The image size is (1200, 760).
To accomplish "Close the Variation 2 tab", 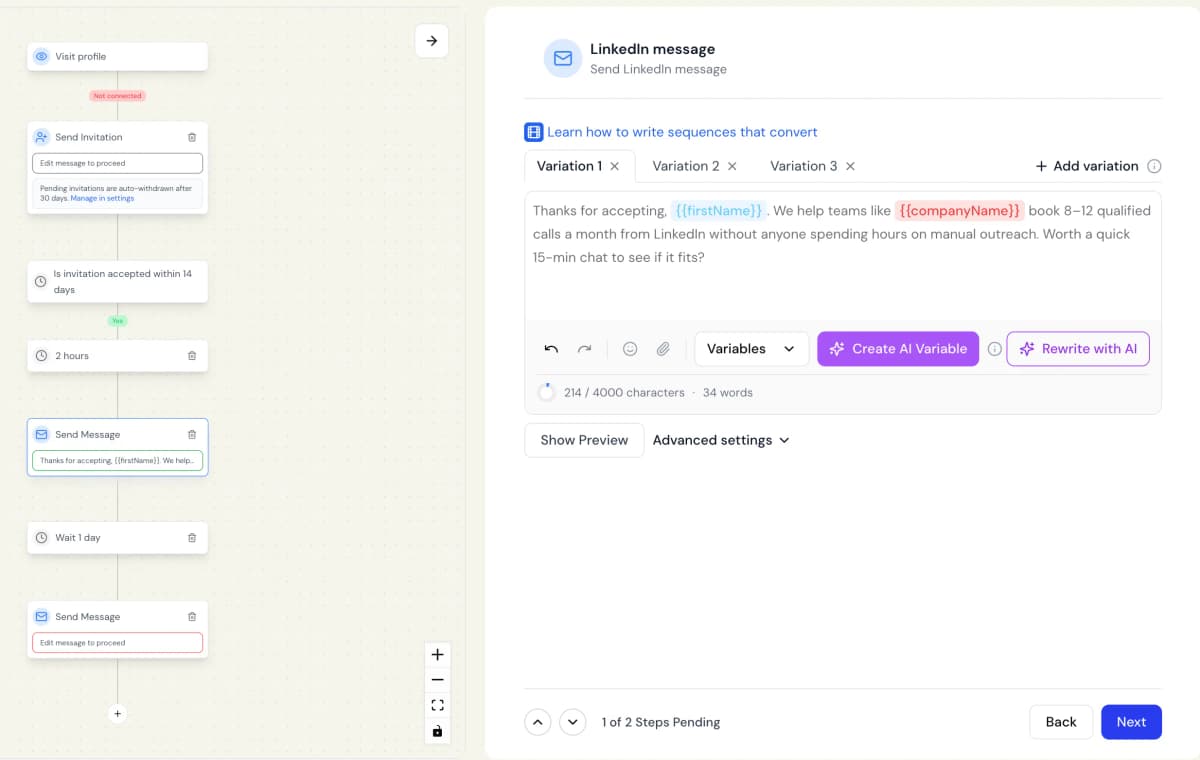I will [x=732, y=166].
